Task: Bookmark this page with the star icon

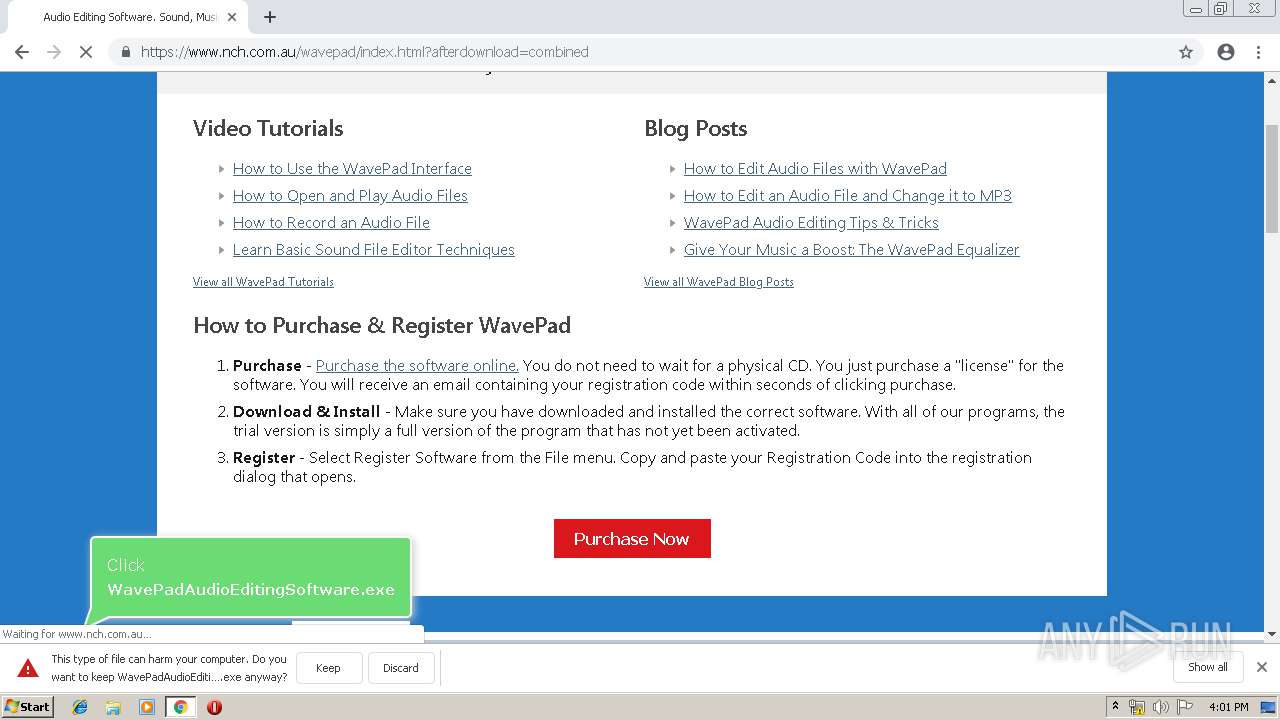Action: (1186, 52)
